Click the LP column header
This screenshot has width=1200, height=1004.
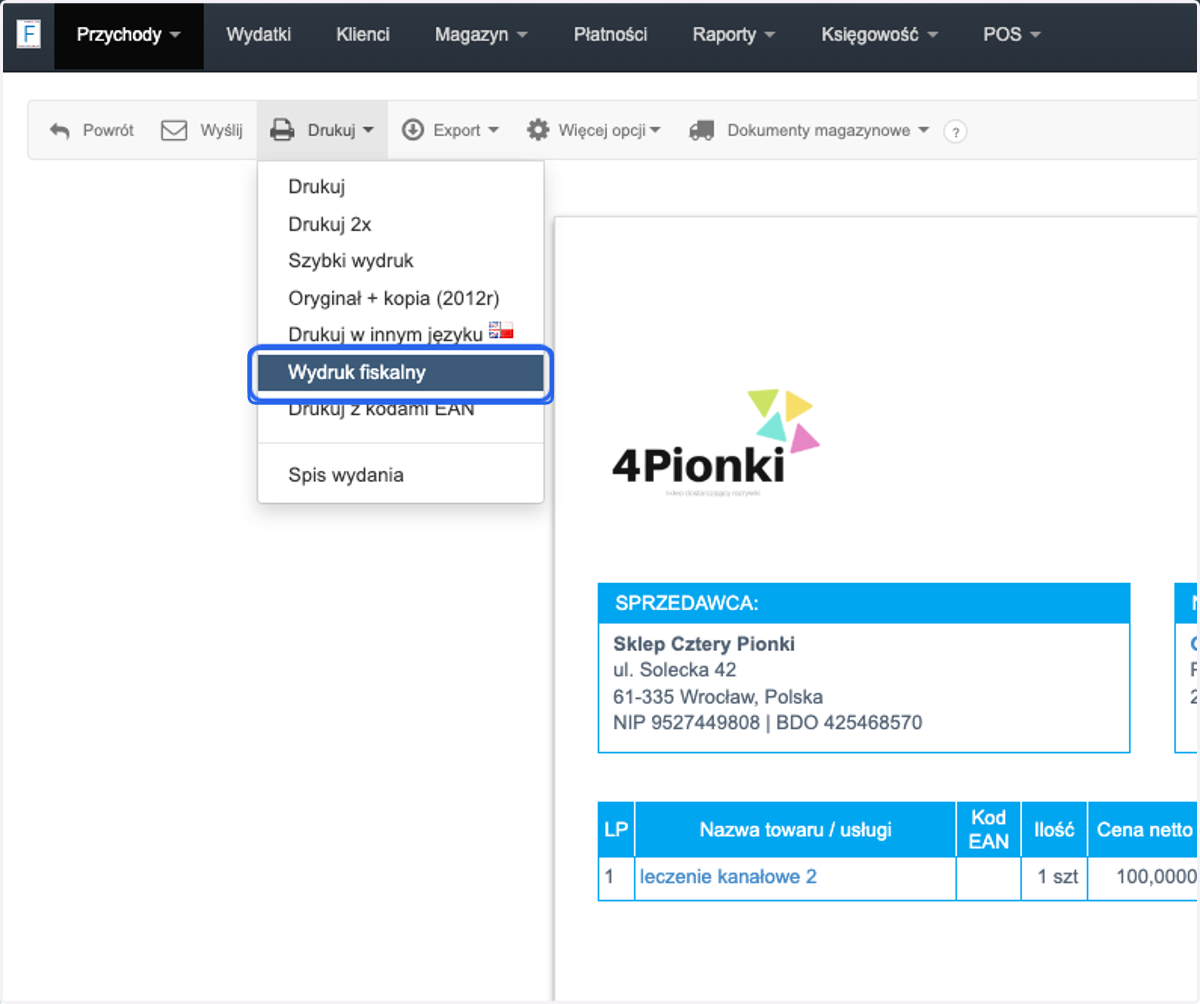(616, 829)
